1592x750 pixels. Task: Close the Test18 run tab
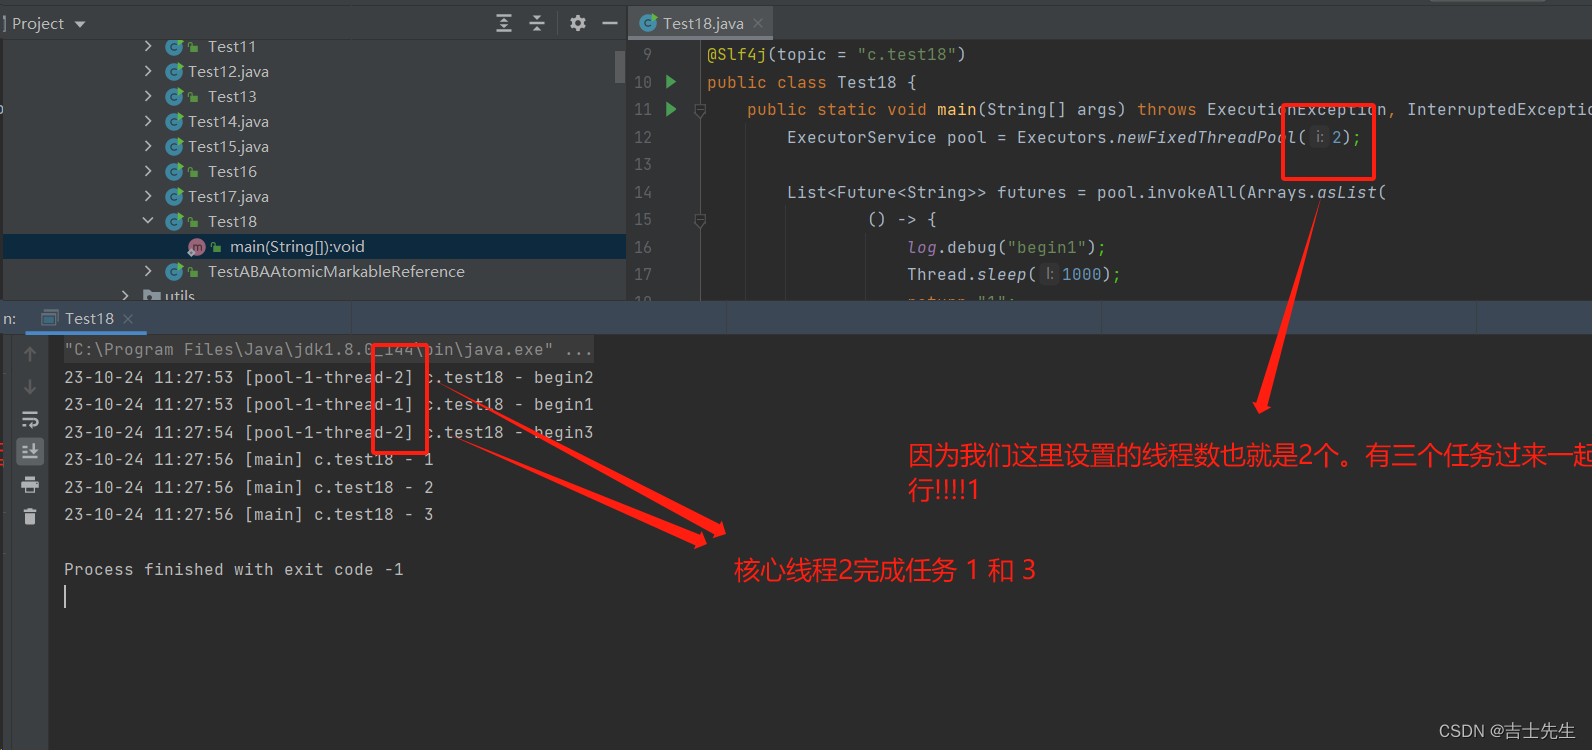click(x=128, y=319)
